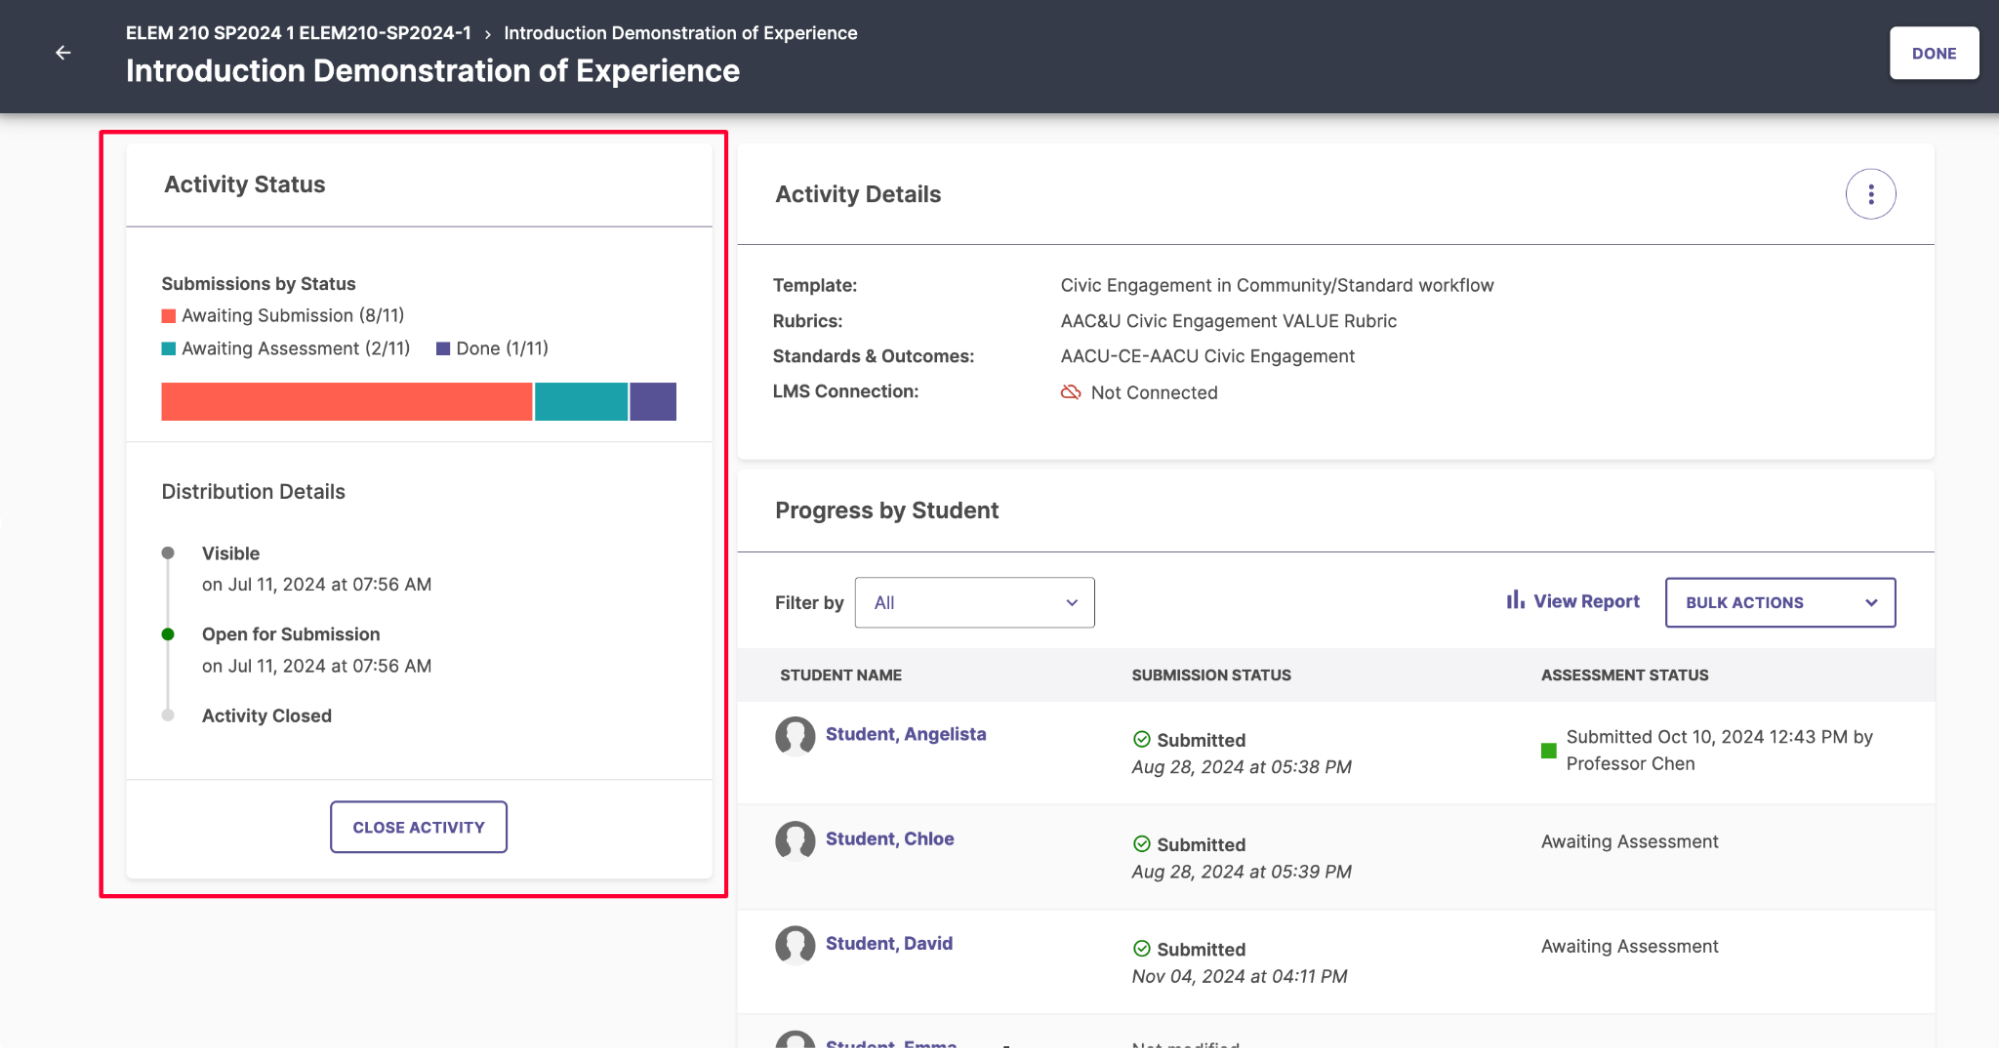Open the Filter by All dropdown
This screenshot has height=1049, width=1999.
pyautogui.click(x=973, y=602)
